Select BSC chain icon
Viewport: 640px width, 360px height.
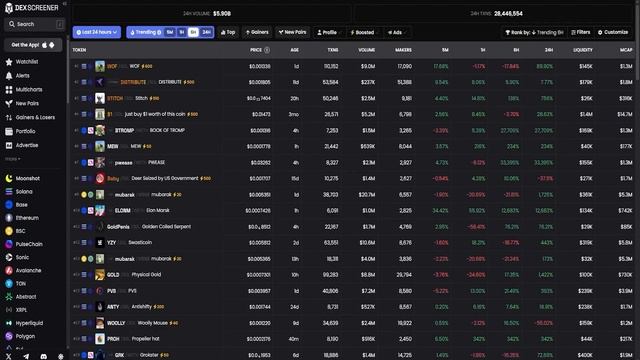click(x=9, y=231)
